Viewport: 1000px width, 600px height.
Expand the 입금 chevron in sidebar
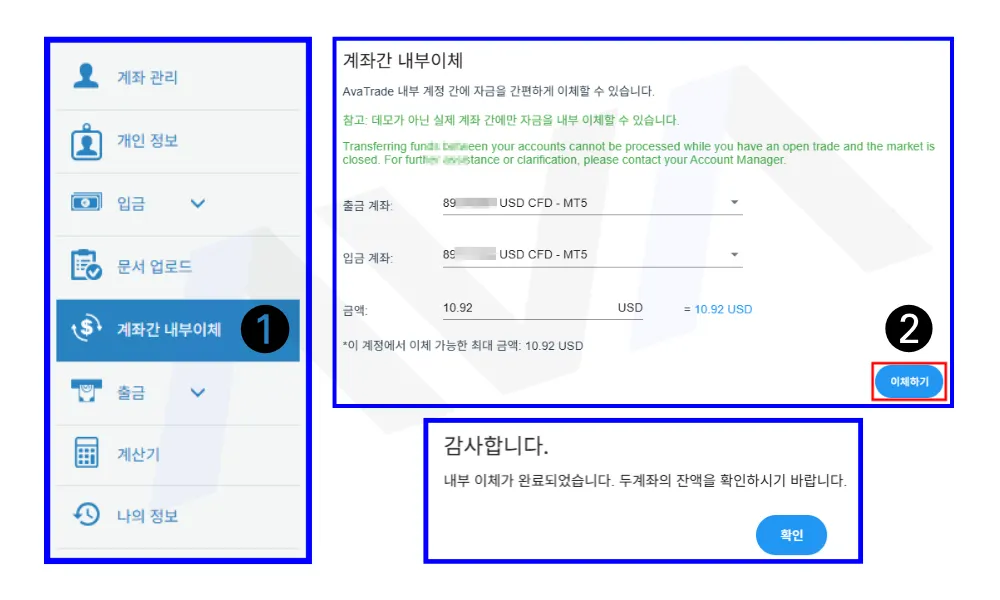point(198,203)
